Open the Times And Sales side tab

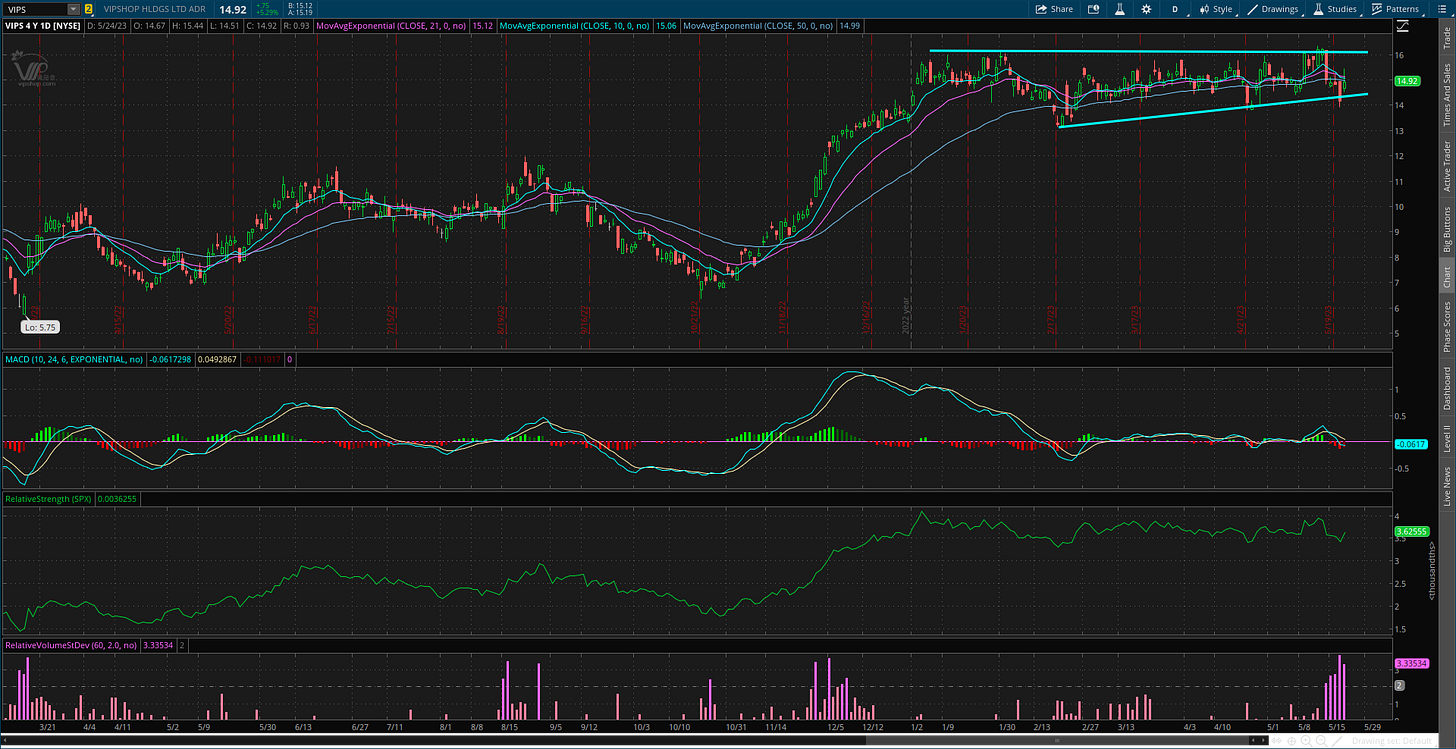[x=1446, y=92]
